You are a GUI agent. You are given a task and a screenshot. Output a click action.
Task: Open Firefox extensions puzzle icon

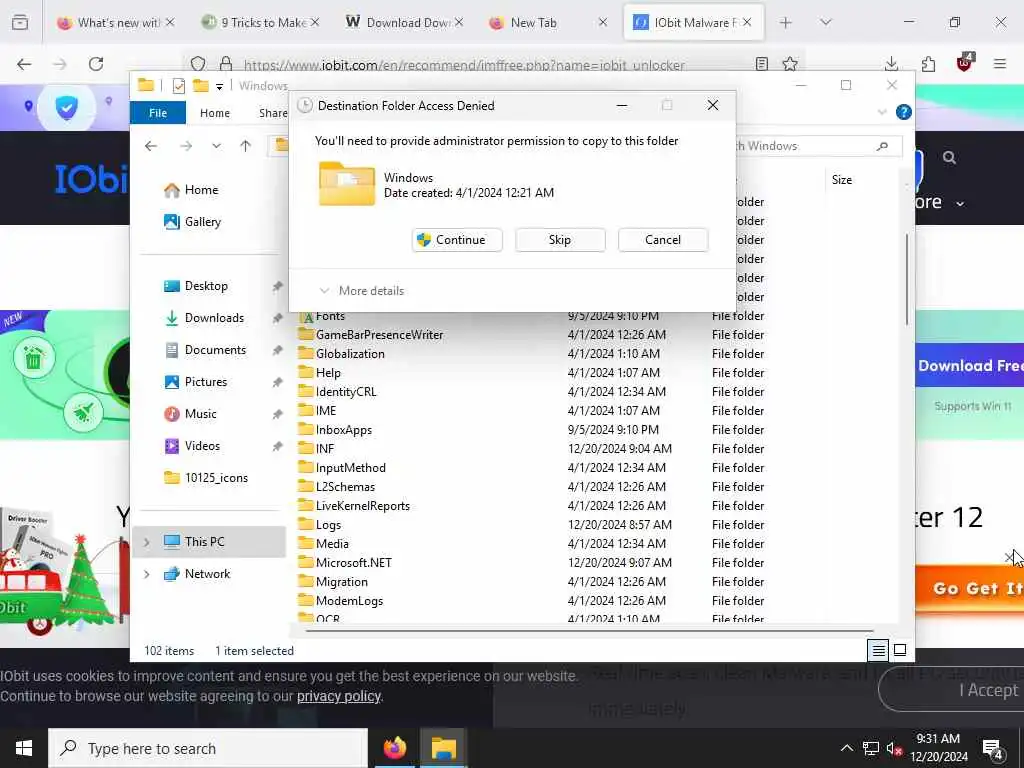(x=928, y=64)
